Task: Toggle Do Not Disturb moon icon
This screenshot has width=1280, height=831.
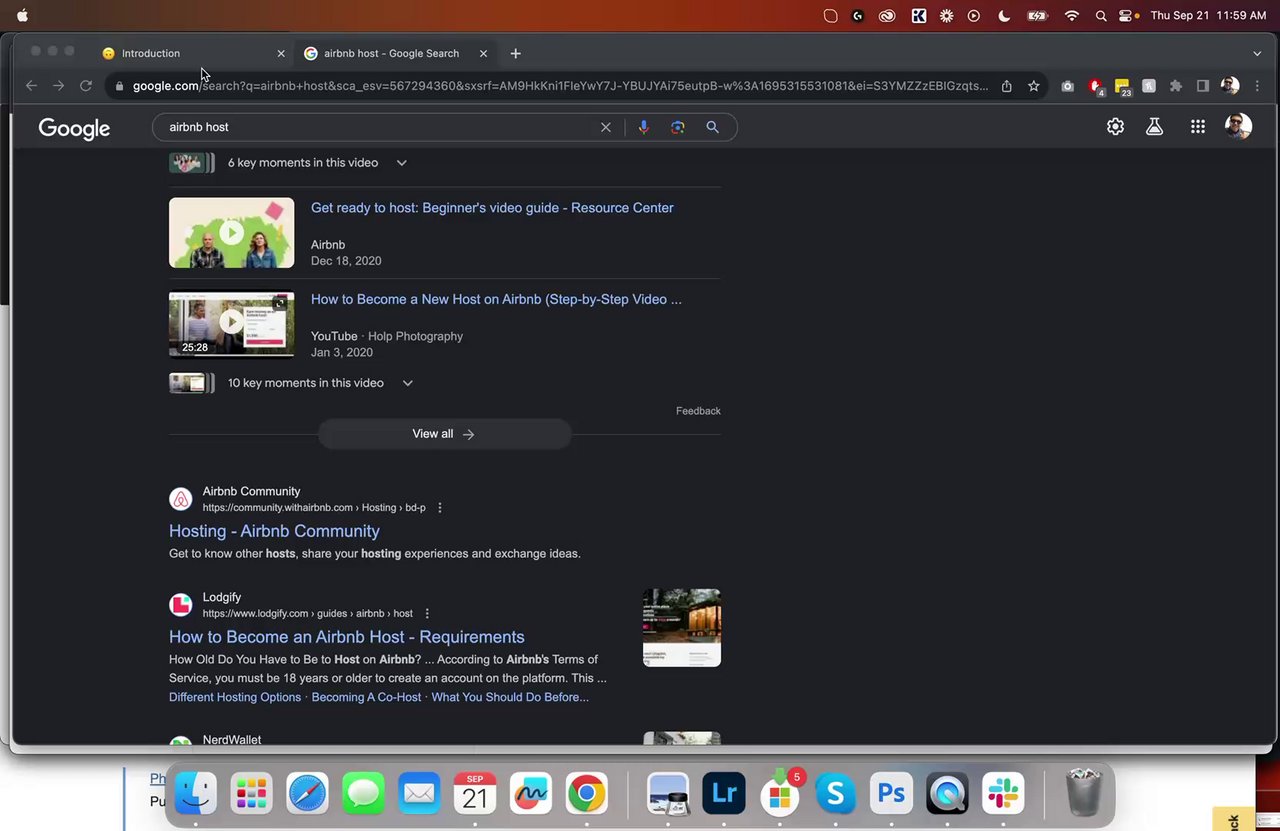Action: [1004, 15]
